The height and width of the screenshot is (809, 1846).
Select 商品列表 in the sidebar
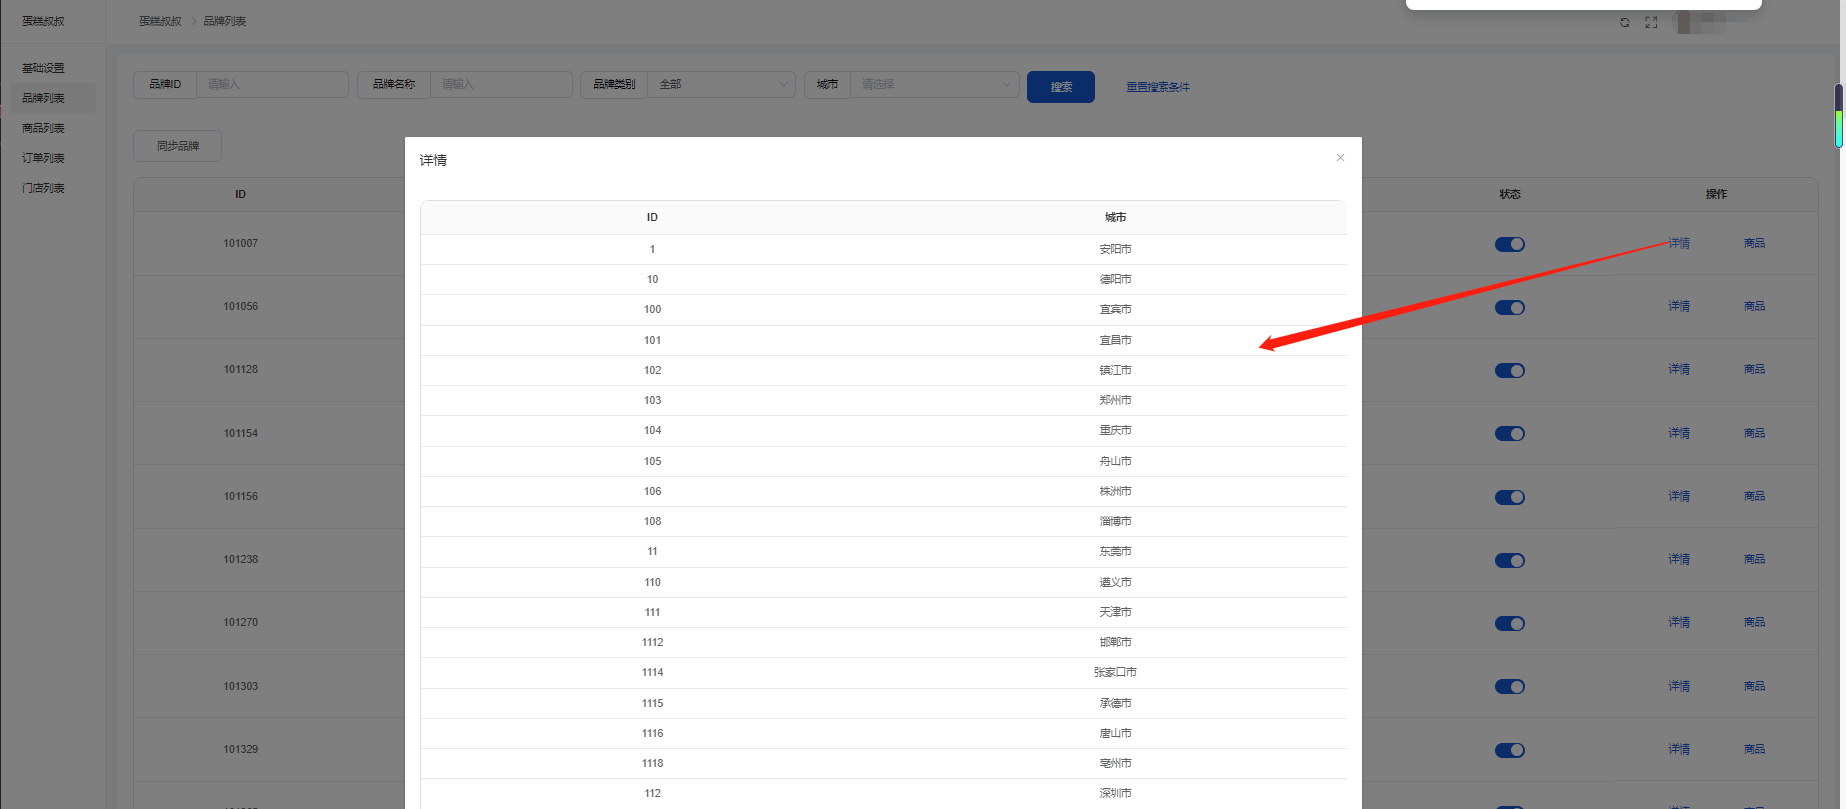coord(43,128)
